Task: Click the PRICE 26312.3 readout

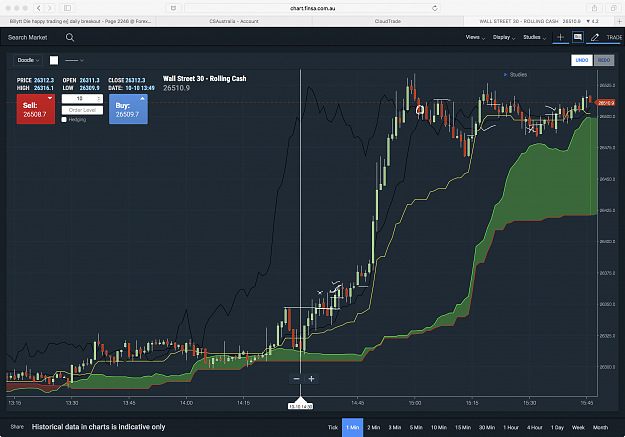Action: (35, 80)
